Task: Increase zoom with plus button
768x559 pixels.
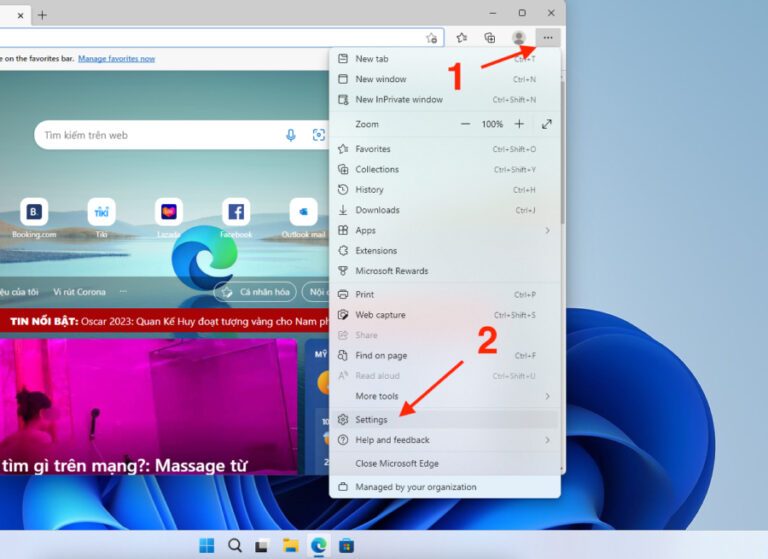Action: (x=519, y=124)
